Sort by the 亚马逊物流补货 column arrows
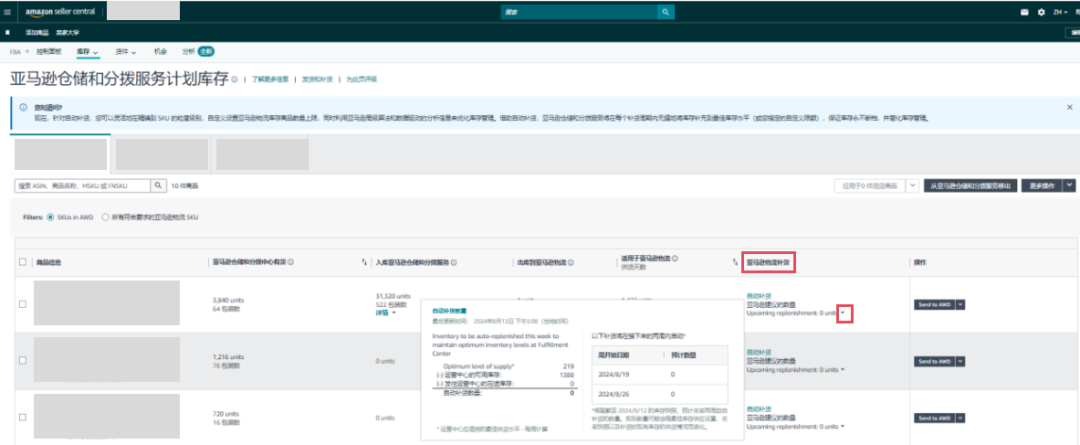The image size is (1080, 445). tap(735, 262)
